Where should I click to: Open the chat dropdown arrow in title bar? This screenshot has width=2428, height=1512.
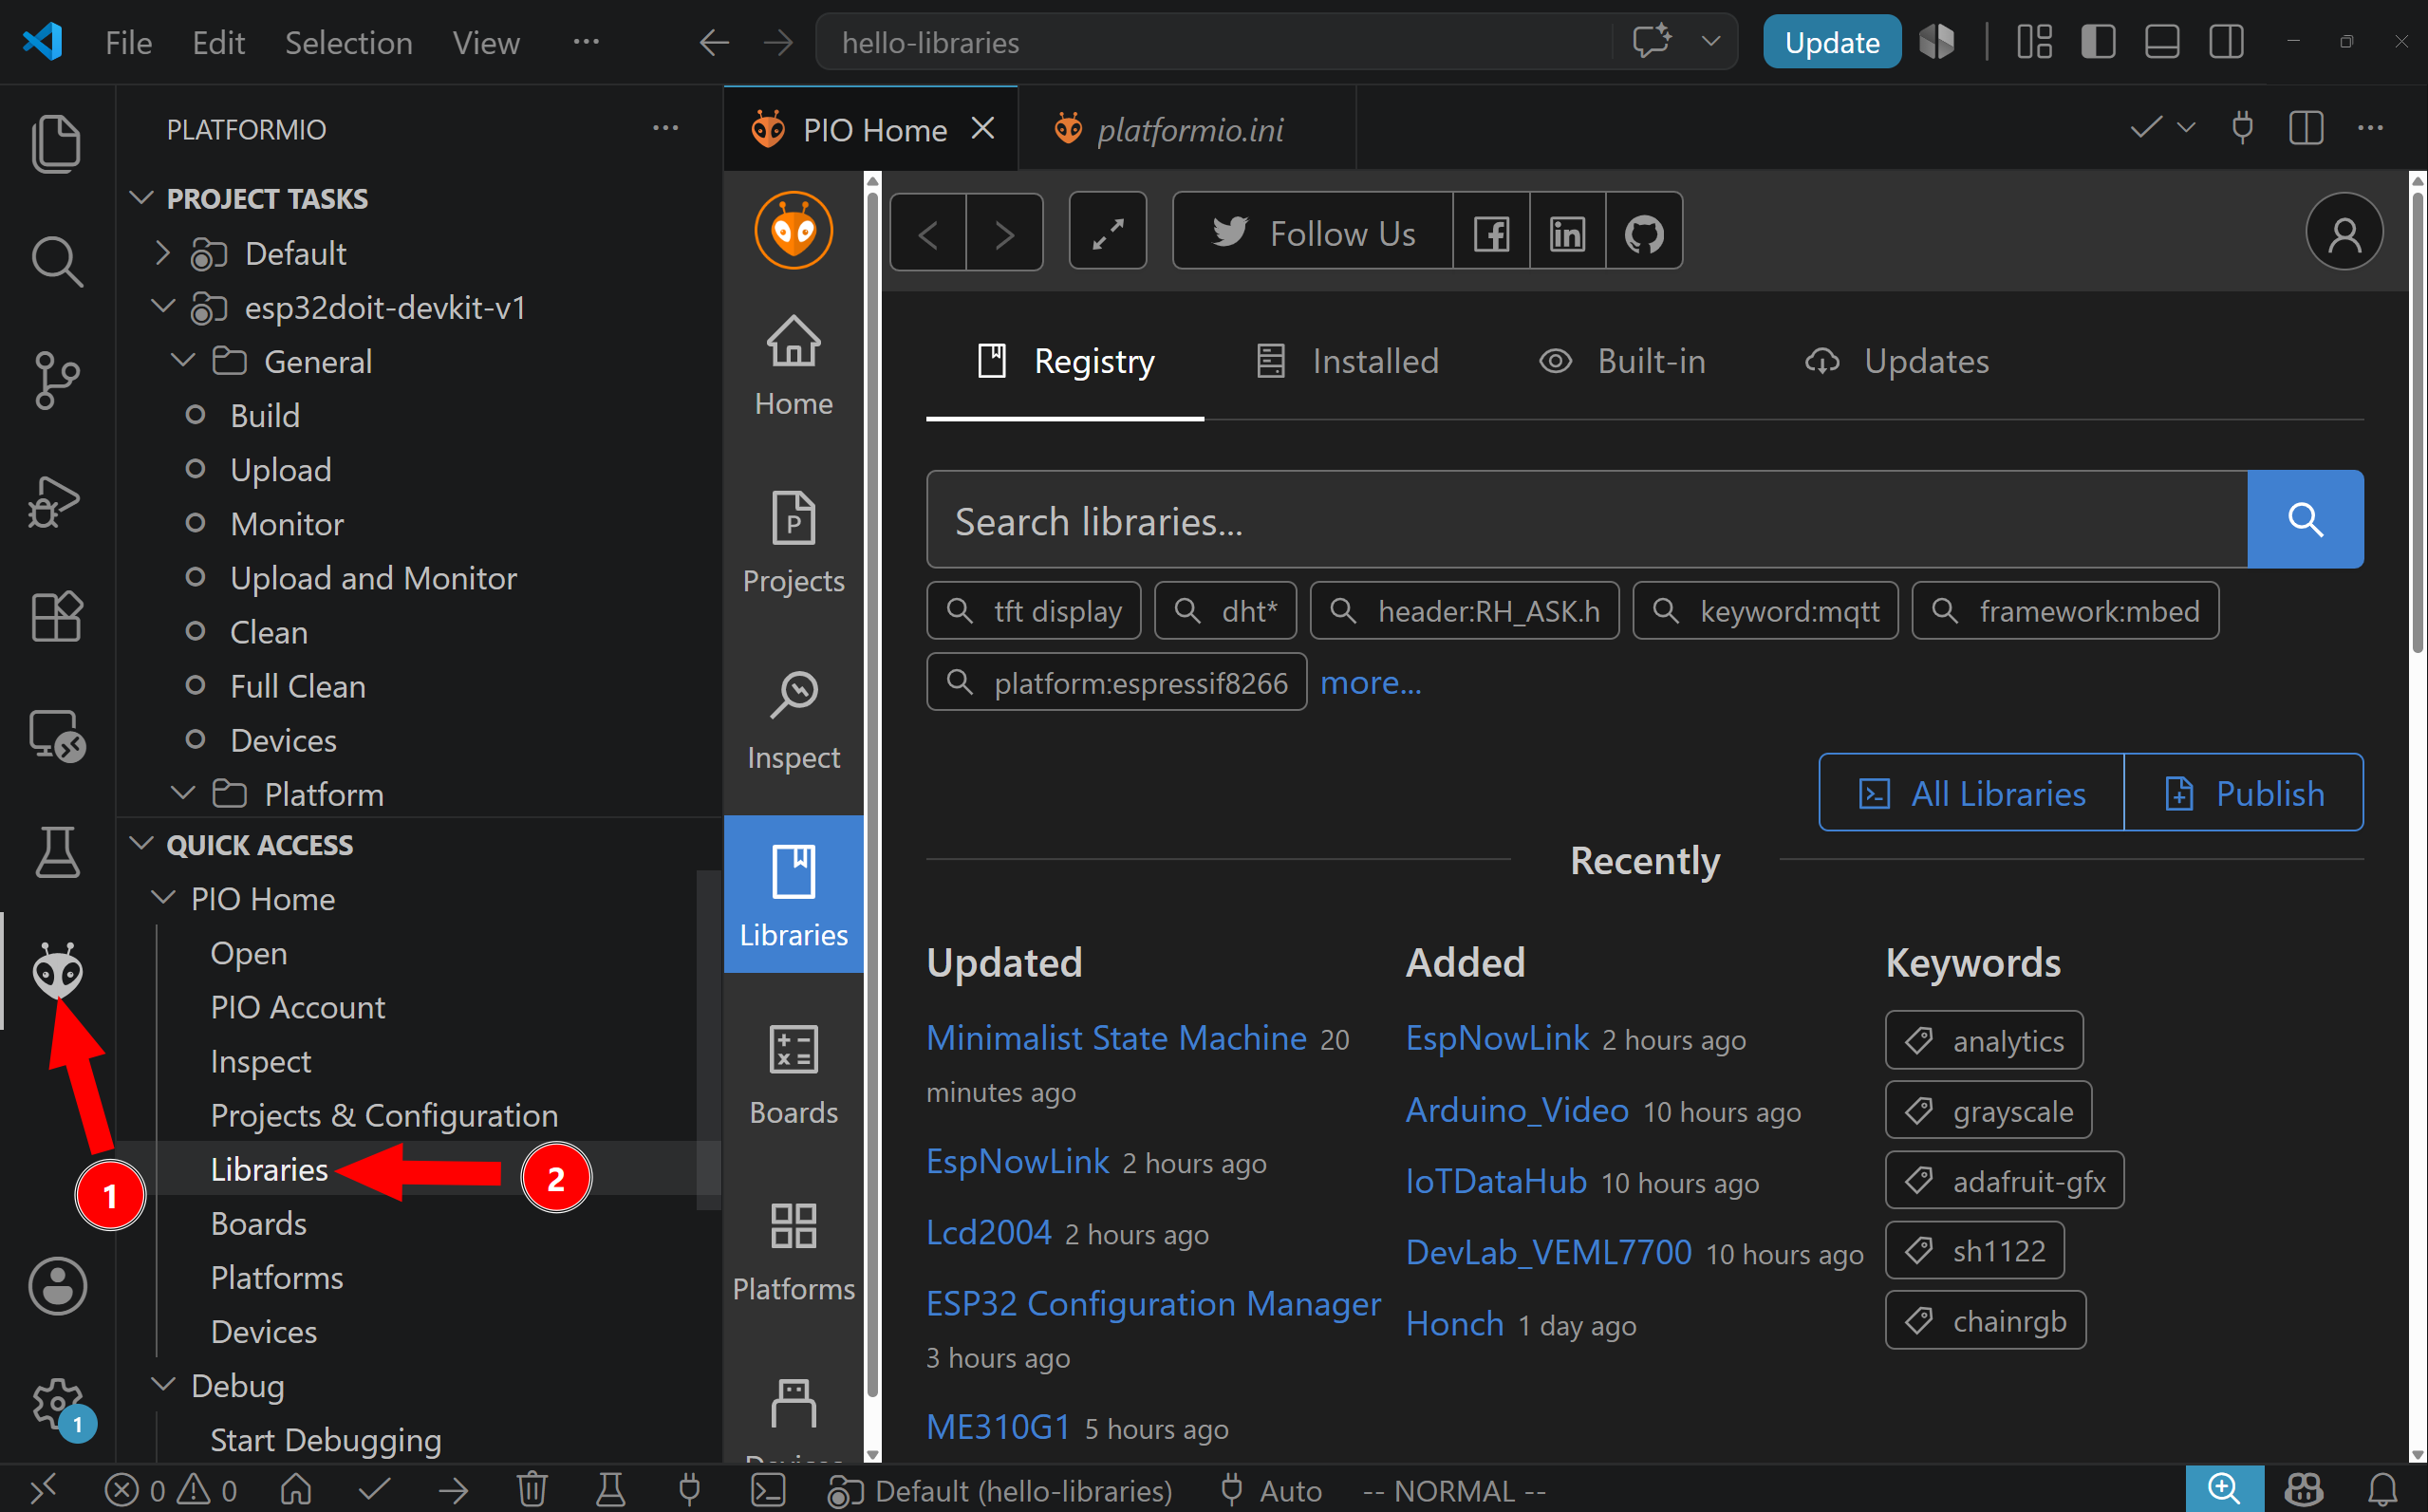(x=1710, y=42)
